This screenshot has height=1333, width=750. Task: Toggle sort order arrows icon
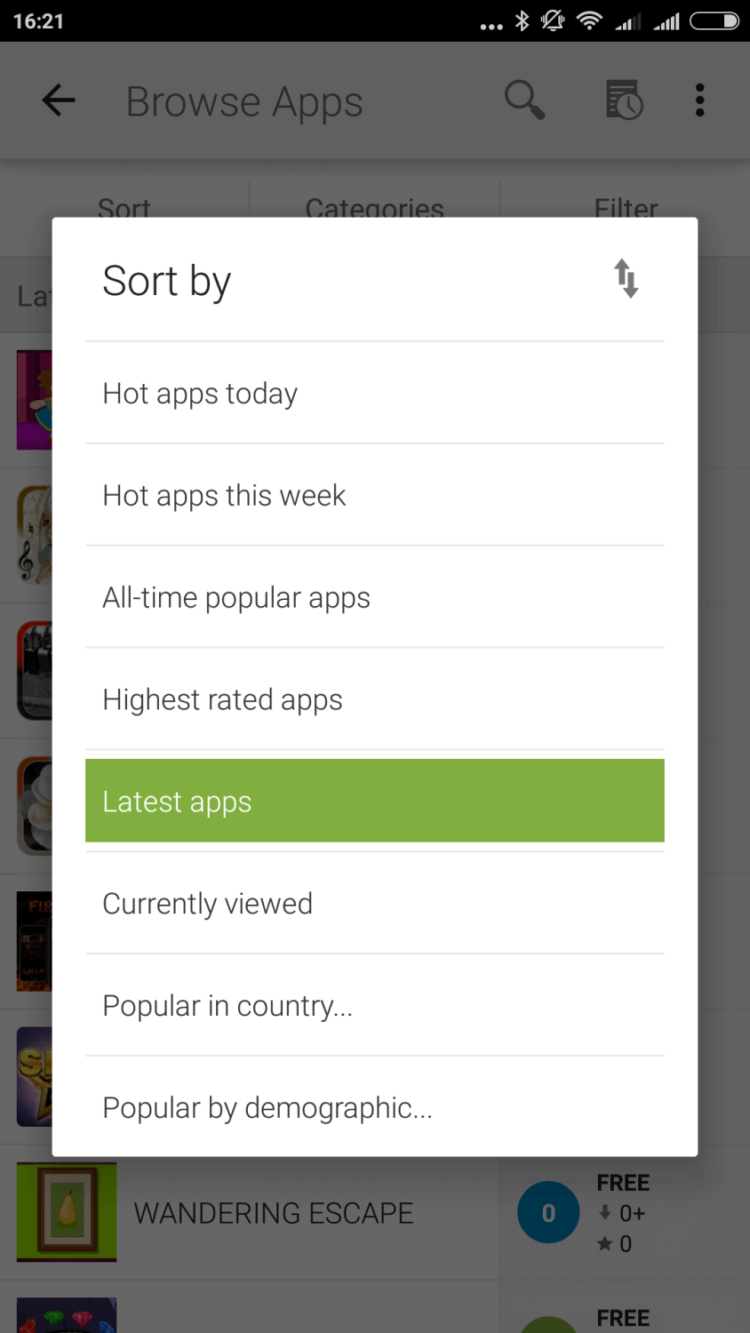(626, 279)
